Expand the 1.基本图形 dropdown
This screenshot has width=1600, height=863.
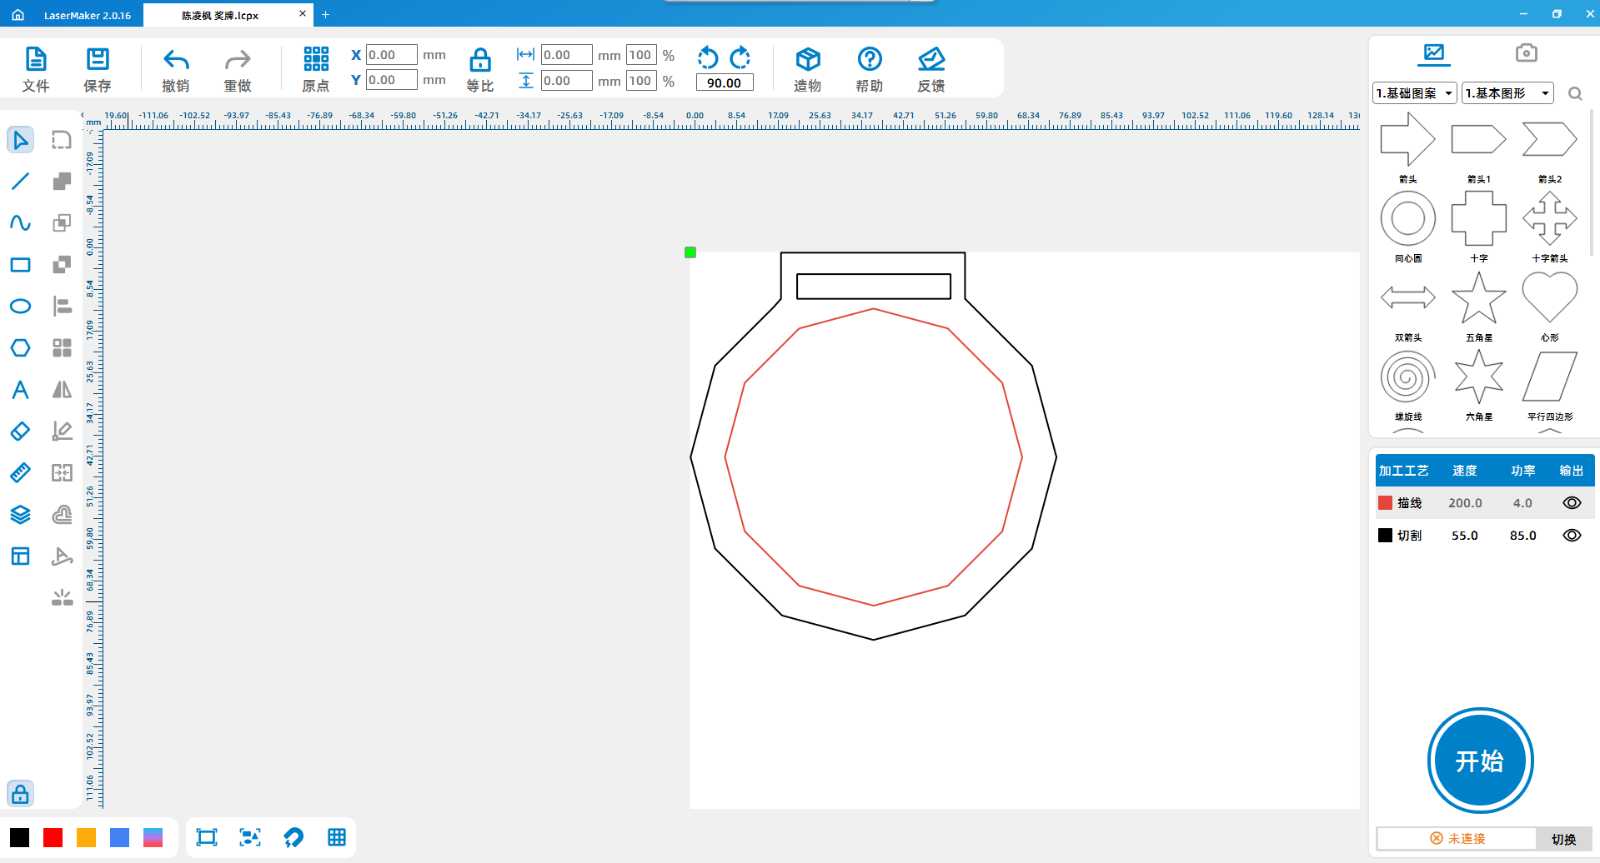(x=1507, y=93)
